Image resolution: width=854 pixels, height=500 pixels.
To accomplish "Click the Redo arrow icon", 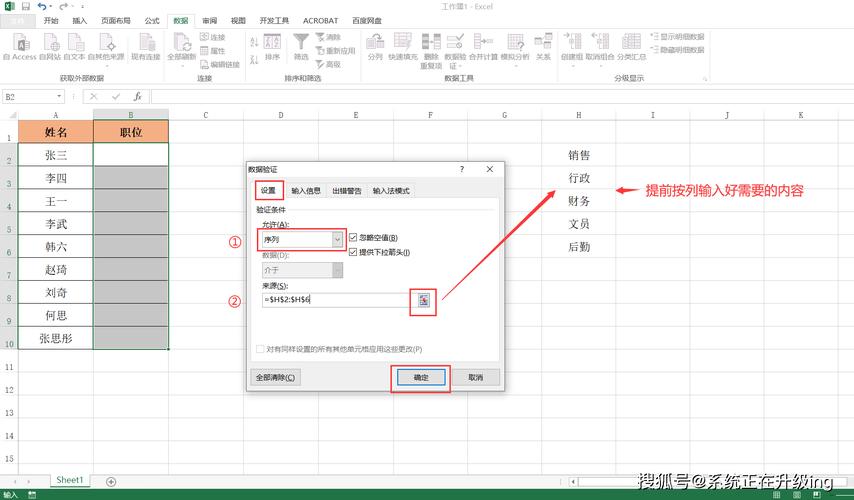I will tap(63, 7).
